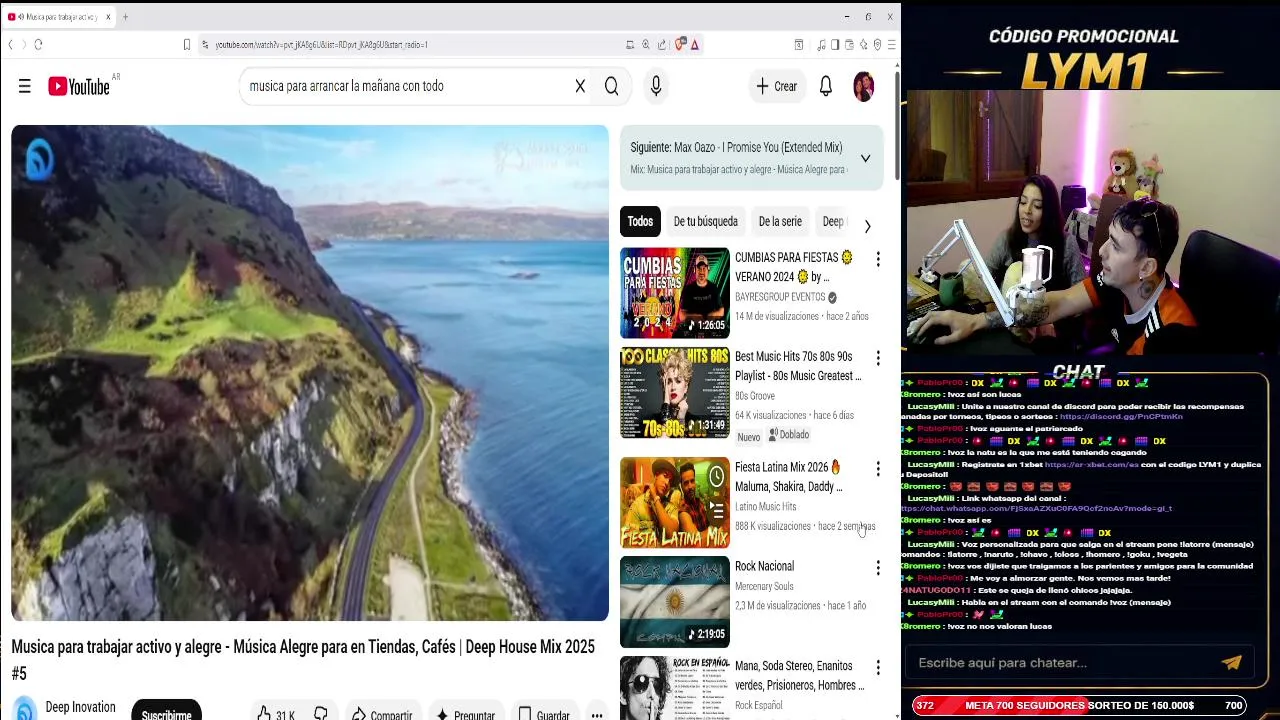Viewport: 1280px width, 720px height.
Task: Open the Brave Shields lion icon
Action: pos(680,44)
